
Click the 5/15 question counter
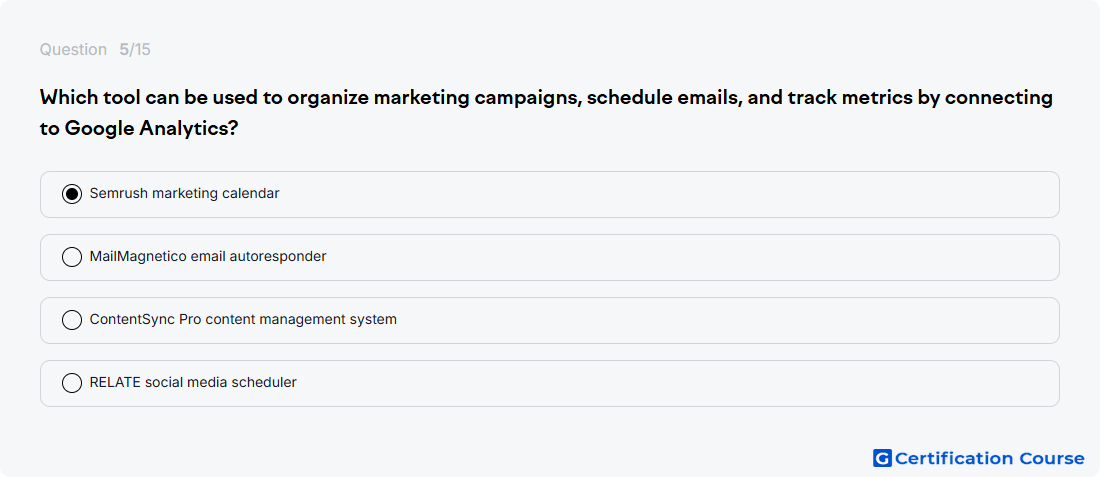click(135, 50)
